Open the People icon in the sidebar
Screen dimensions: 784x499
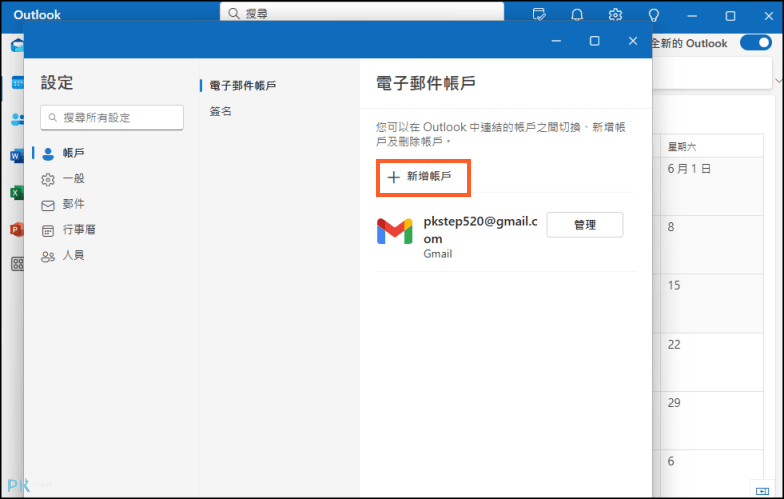pyautogui.click(x=18, y=120)
